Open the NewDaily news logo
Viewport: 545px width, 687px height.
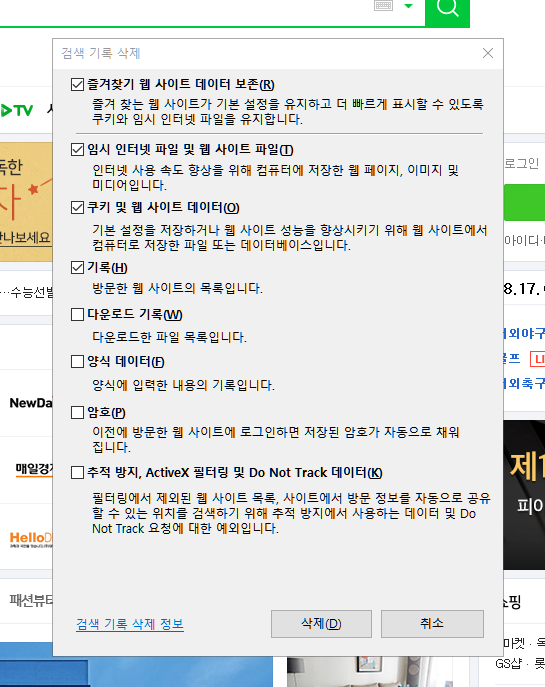pos(31,403)
